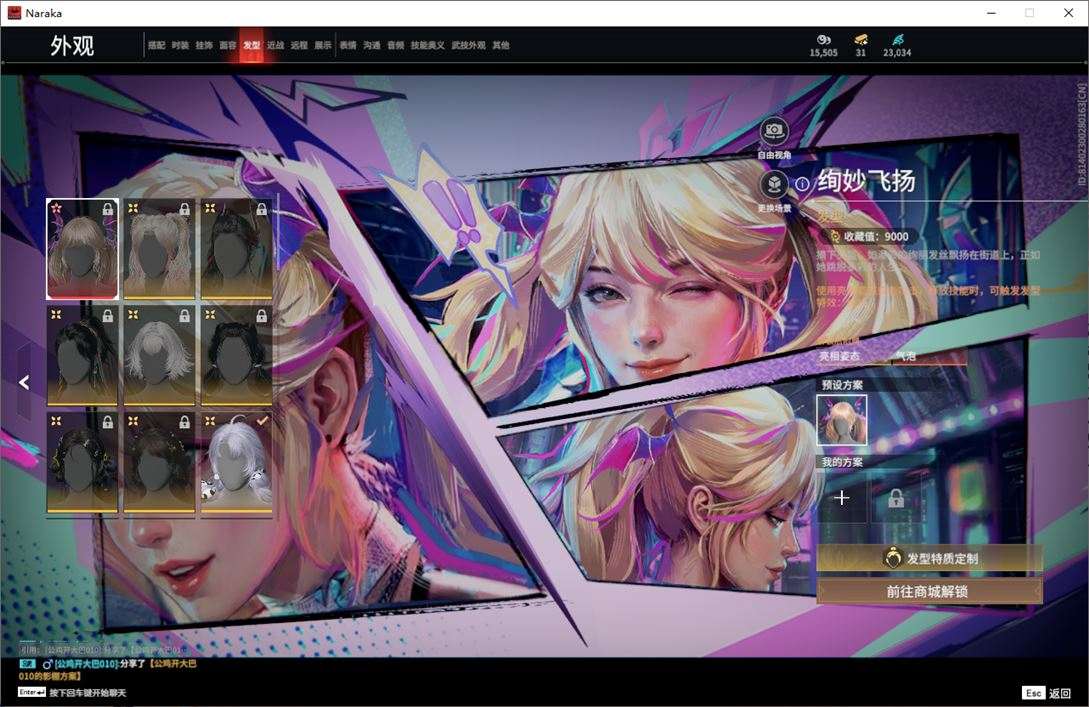Select the highlighted 发型 tab
The height and width of the screenshot is (707, 1089).
coord(251,45)
